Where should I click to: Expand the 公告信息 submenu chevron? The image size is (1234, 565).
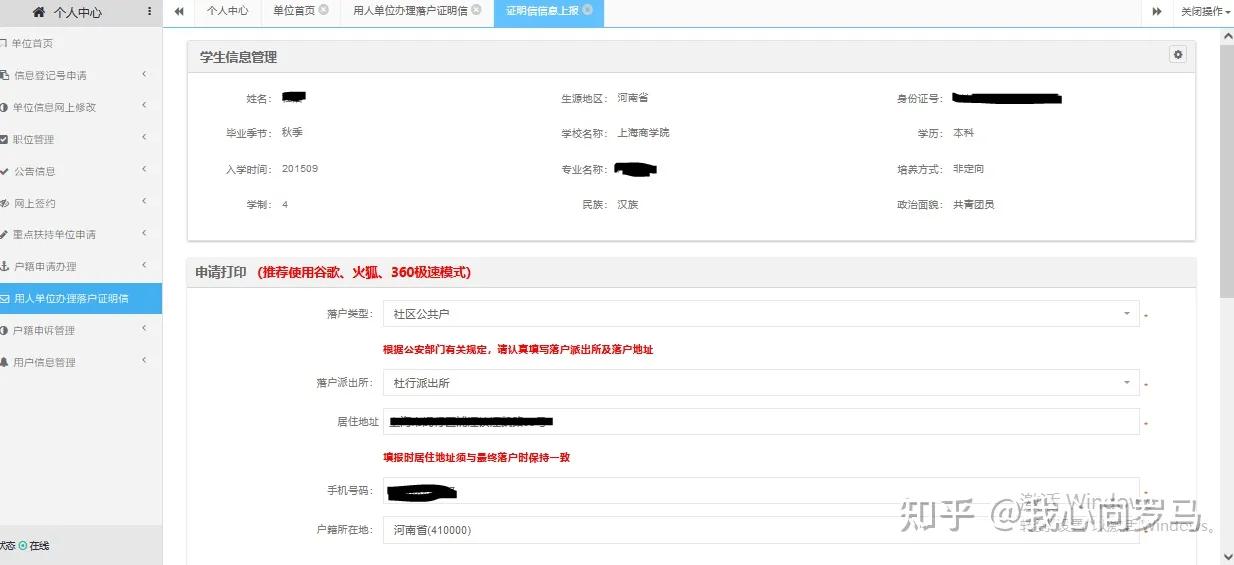click(145, 170)
